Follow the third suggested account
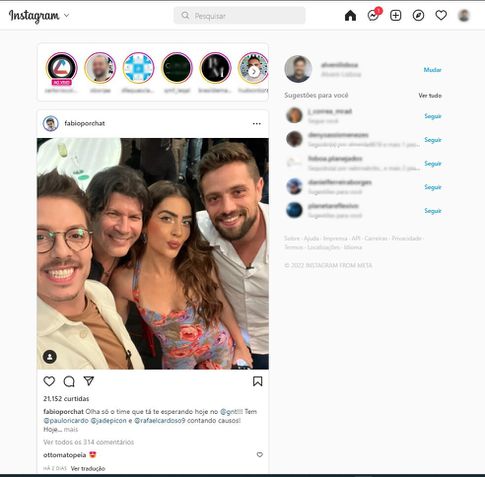This screenshot has height=477, width=485. (x=433, y=163)
